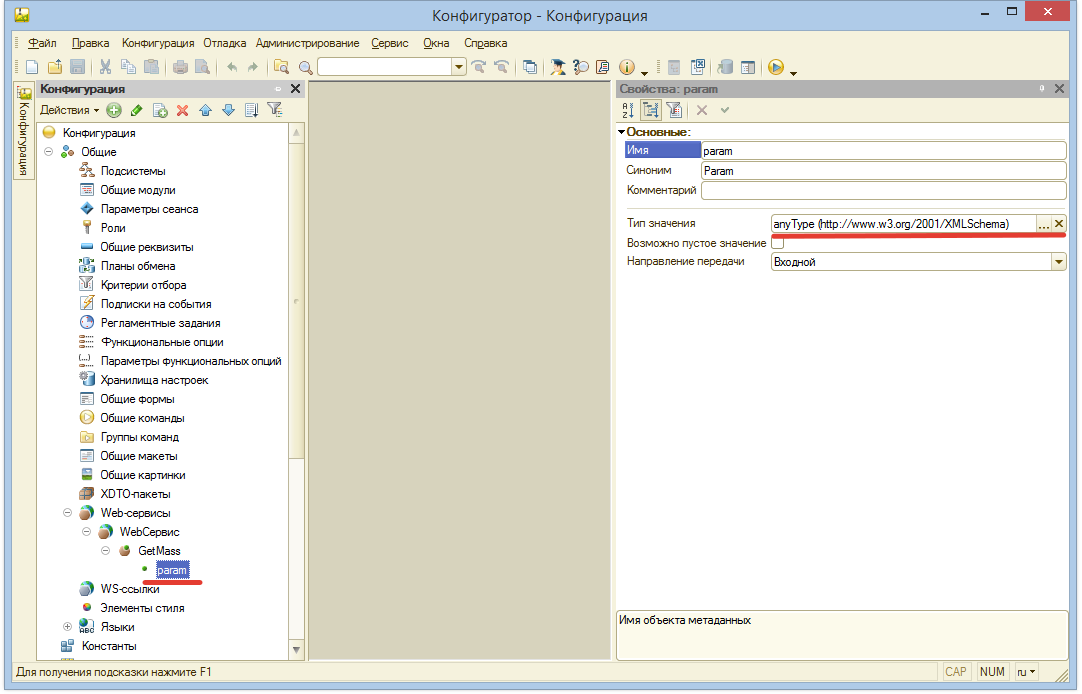The width and height of the screenshot is (1082, 694).
Task: Click the green pencil Edit icon
Action: click(x=137, y=110)
